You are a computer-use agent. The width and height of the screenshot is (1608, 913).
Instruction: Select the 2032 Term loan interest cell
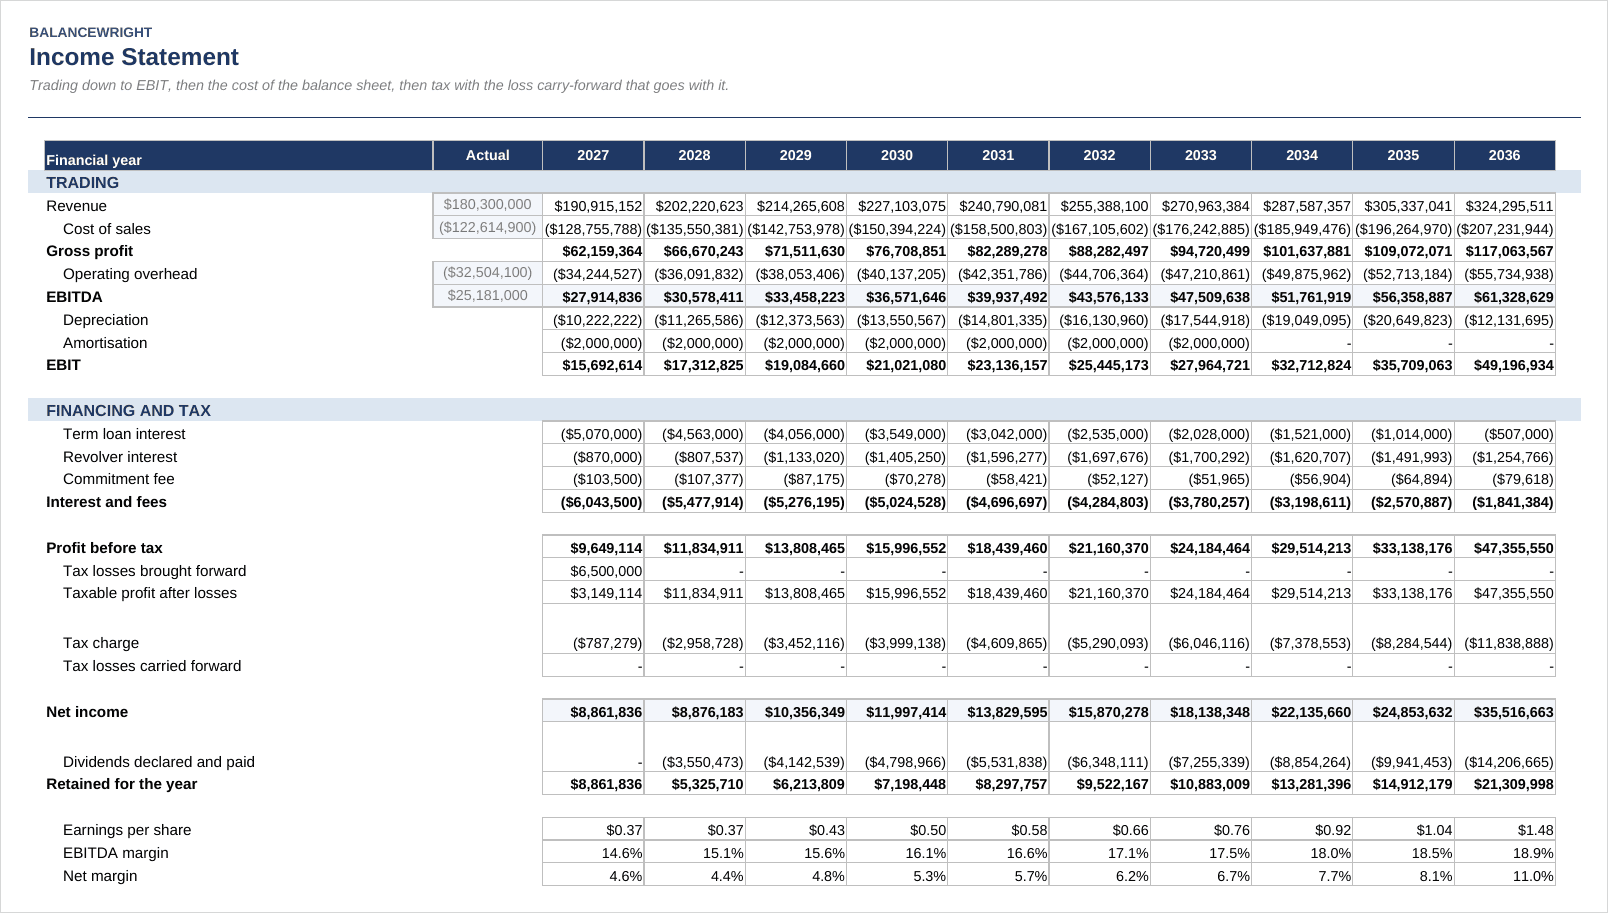pos(1099,434)
